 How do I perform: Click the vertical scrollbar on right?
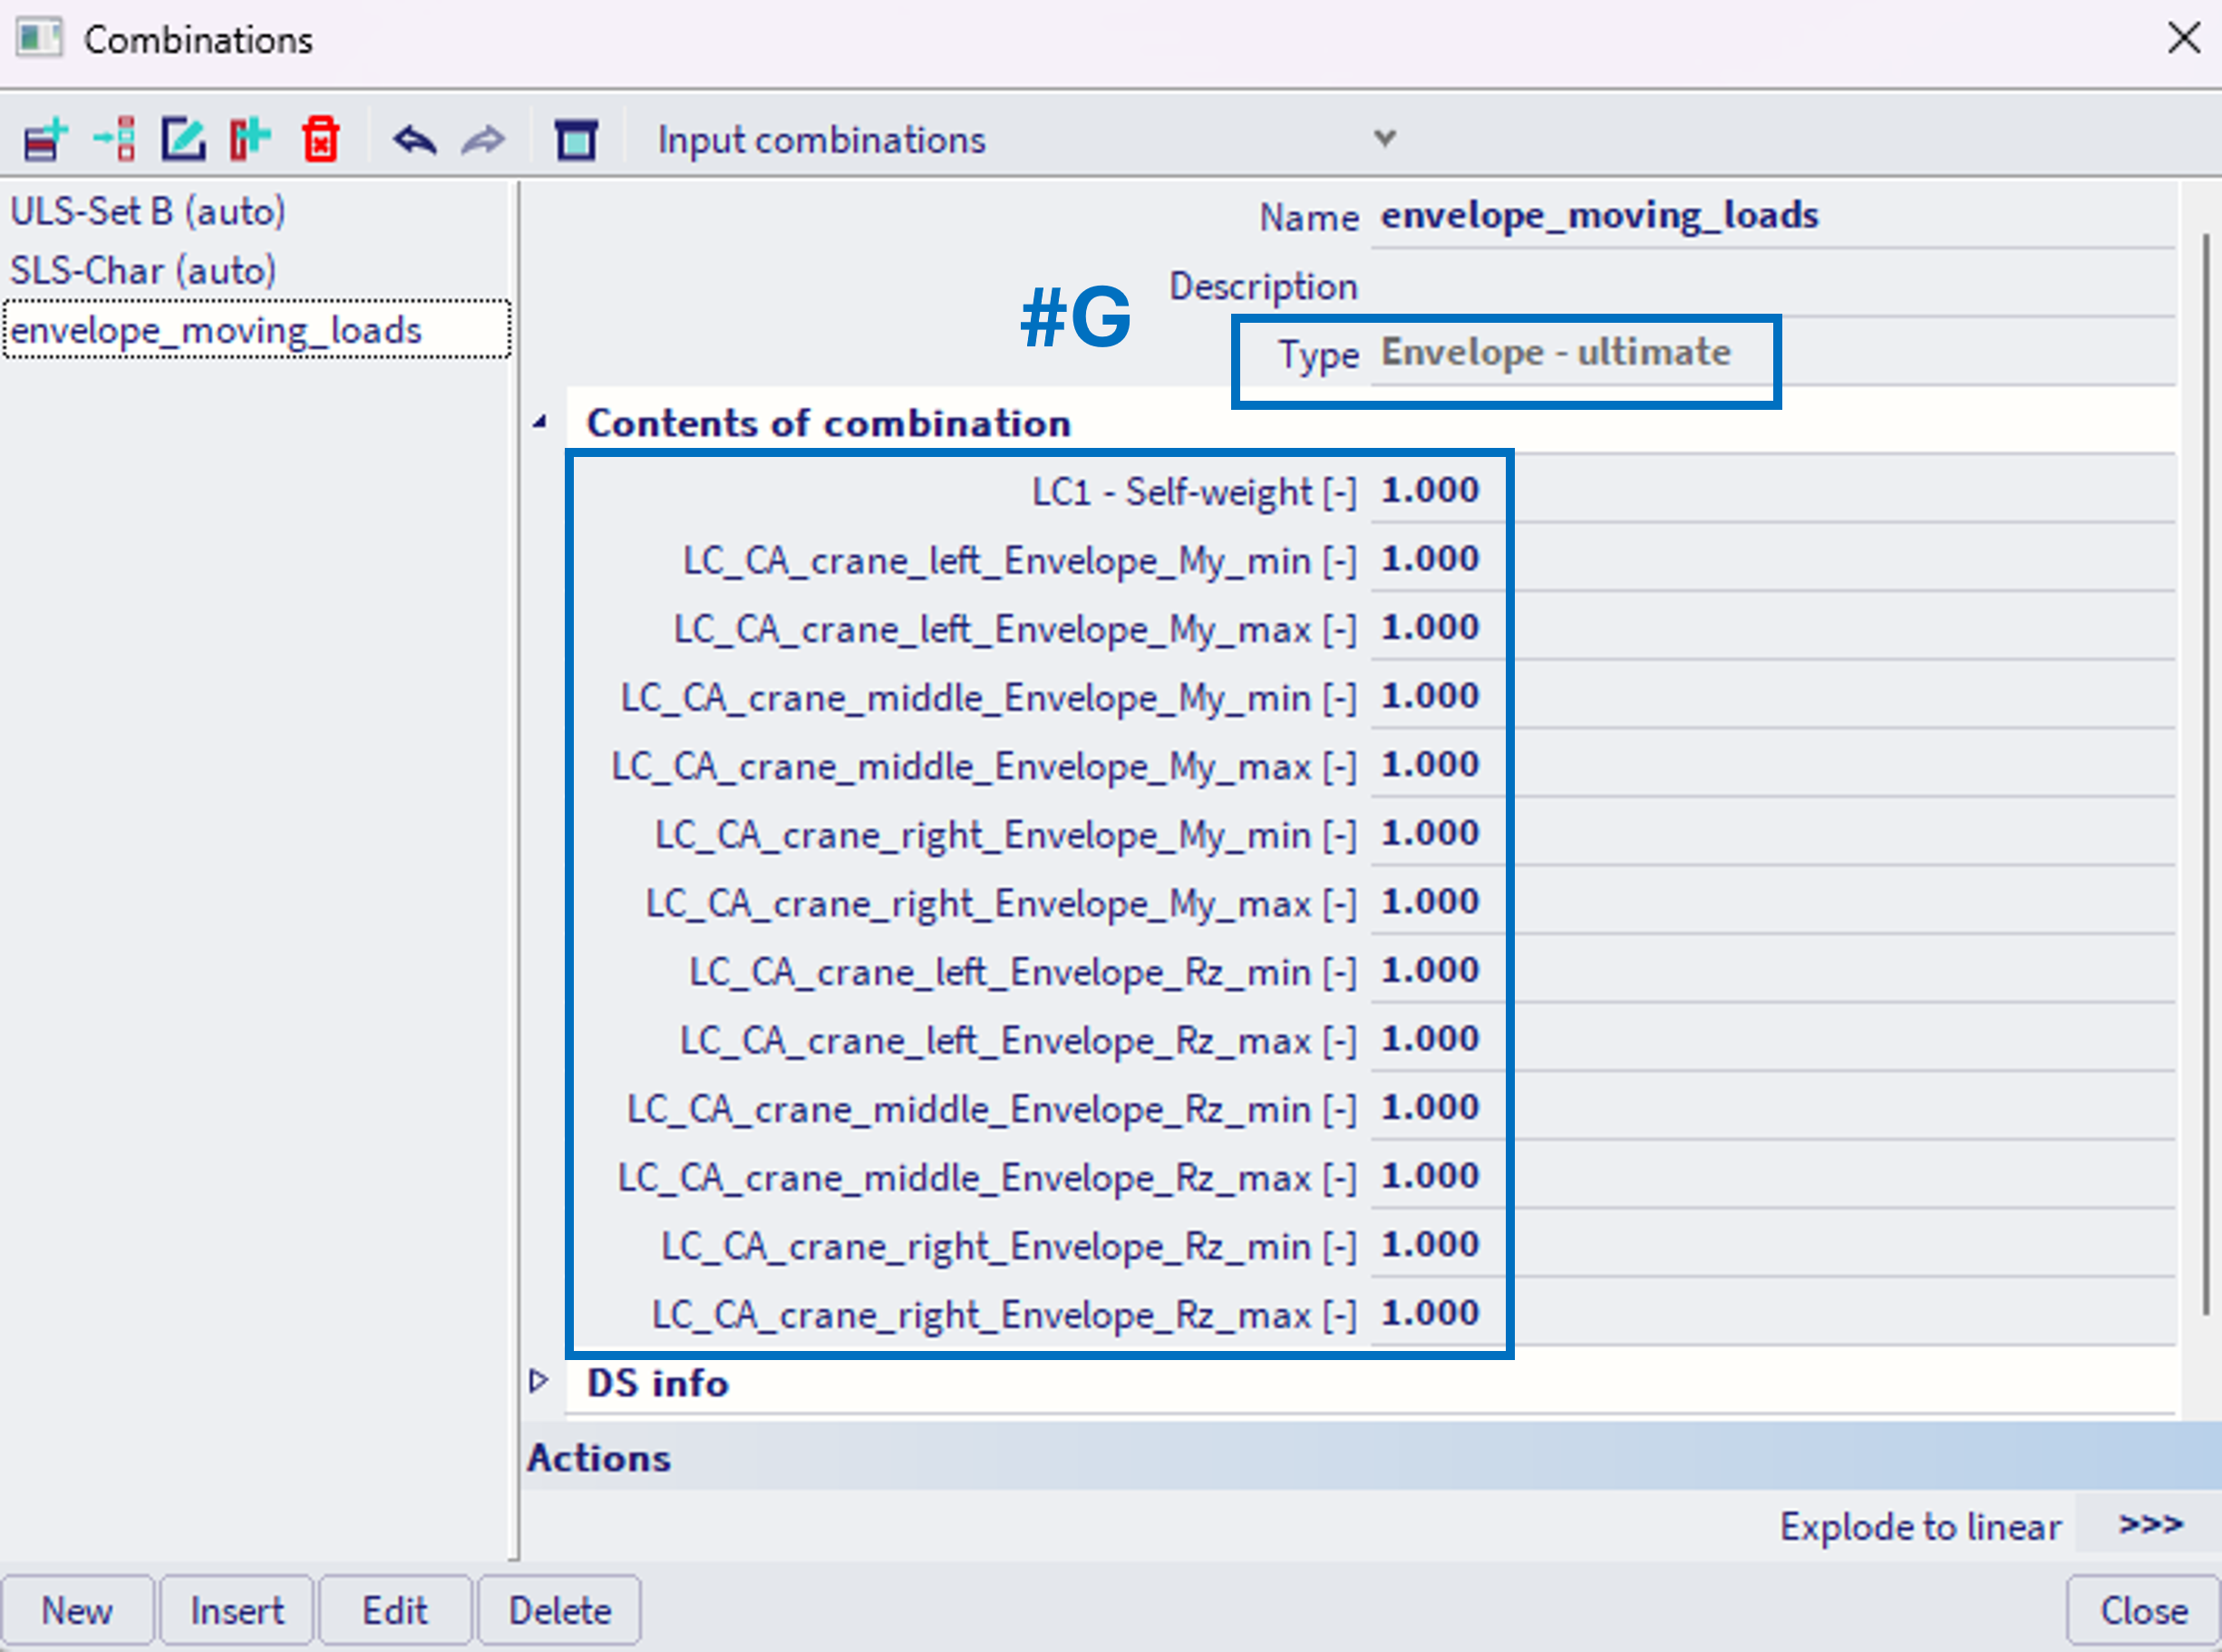(2205, 770)
